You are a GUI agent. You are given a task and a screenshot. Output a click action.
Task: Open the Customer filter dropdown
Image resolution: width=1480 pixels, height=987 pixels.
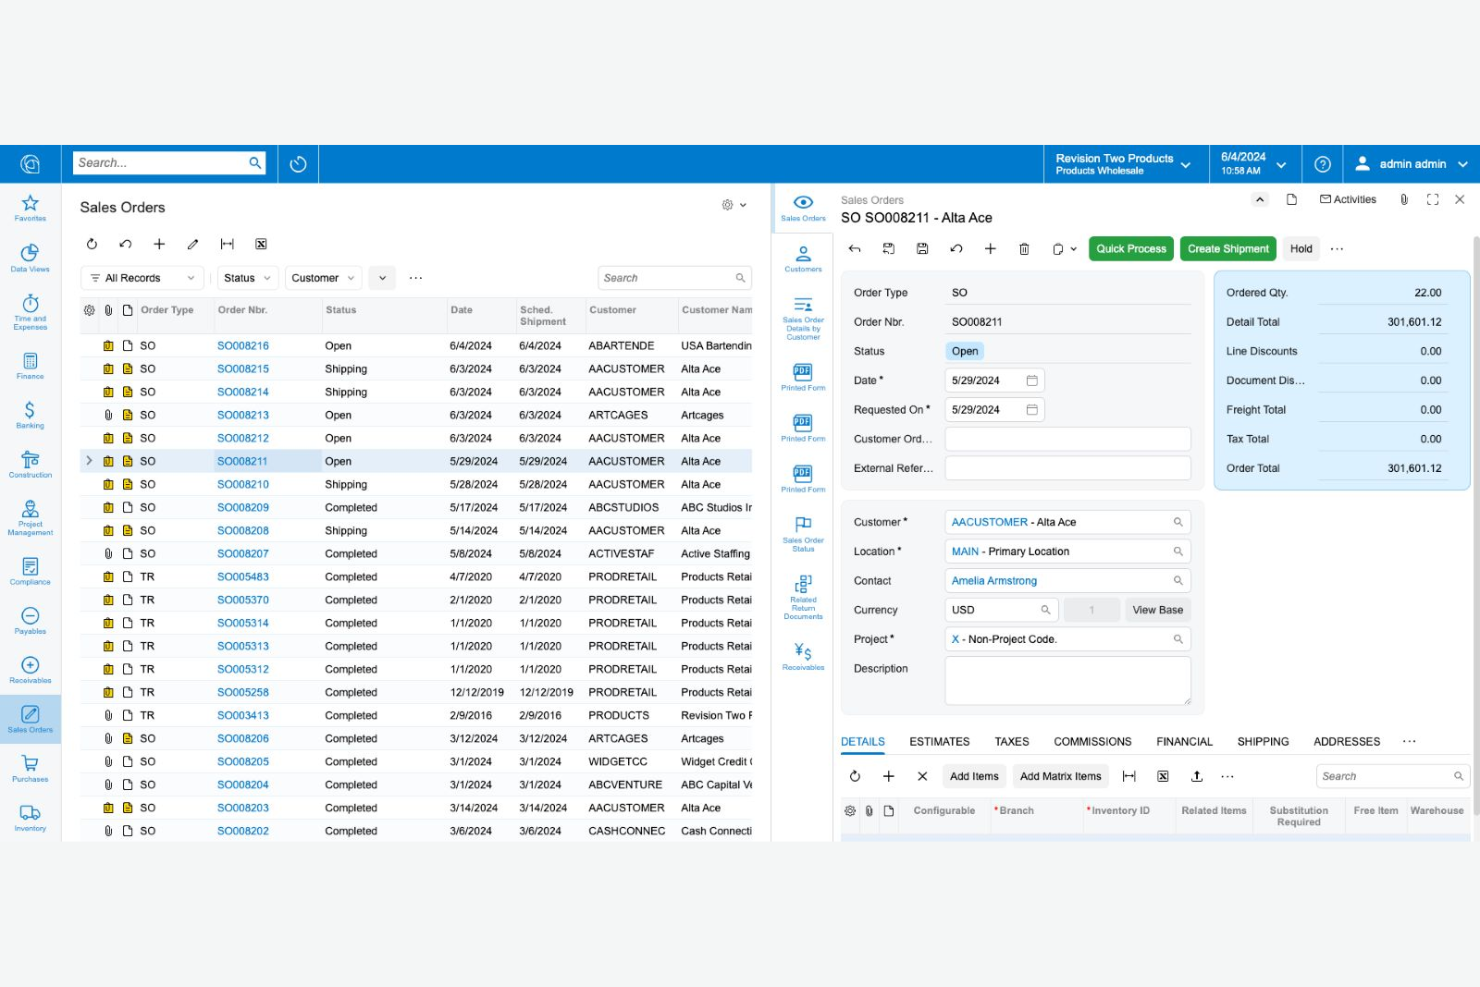point(322,278)
